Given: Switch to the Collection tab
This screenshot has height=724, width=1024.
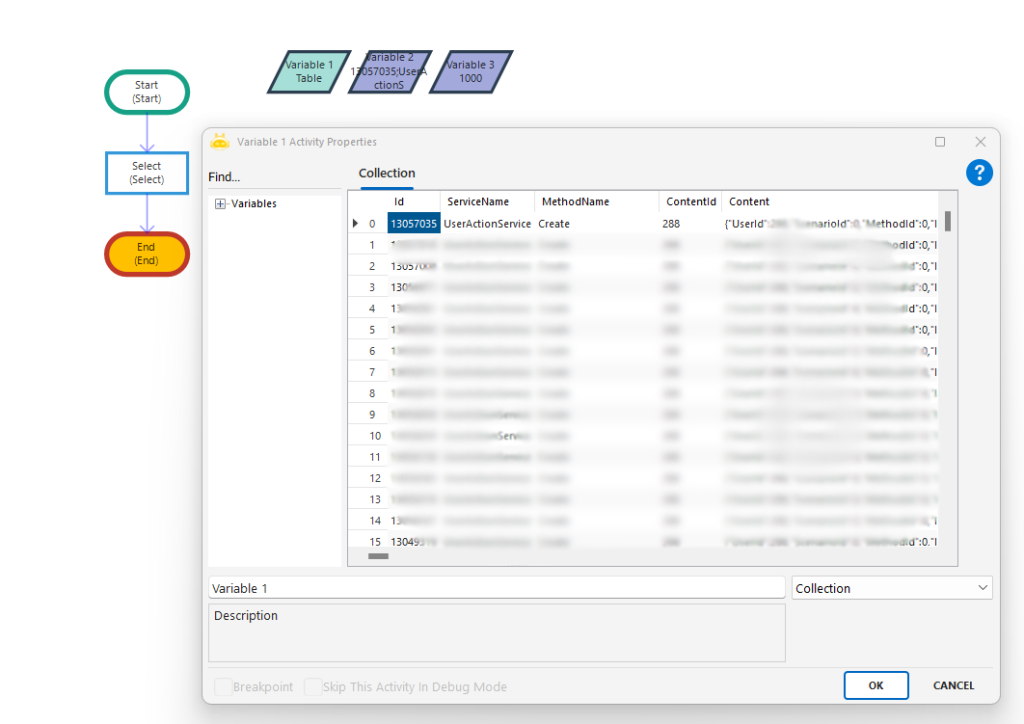Looking at the screenshot, I should tap(387, 174).
